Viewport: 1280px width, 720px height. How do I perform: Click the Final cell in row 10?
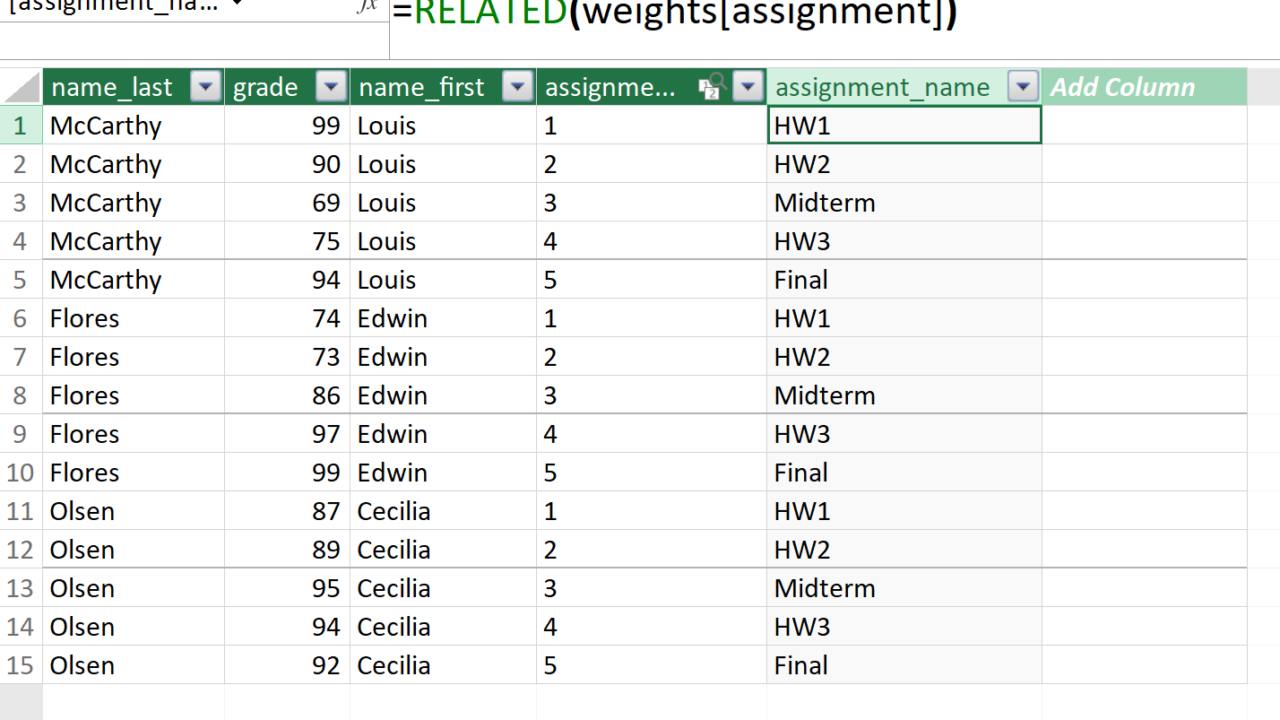pyautogui.click(x=904, y=472)
